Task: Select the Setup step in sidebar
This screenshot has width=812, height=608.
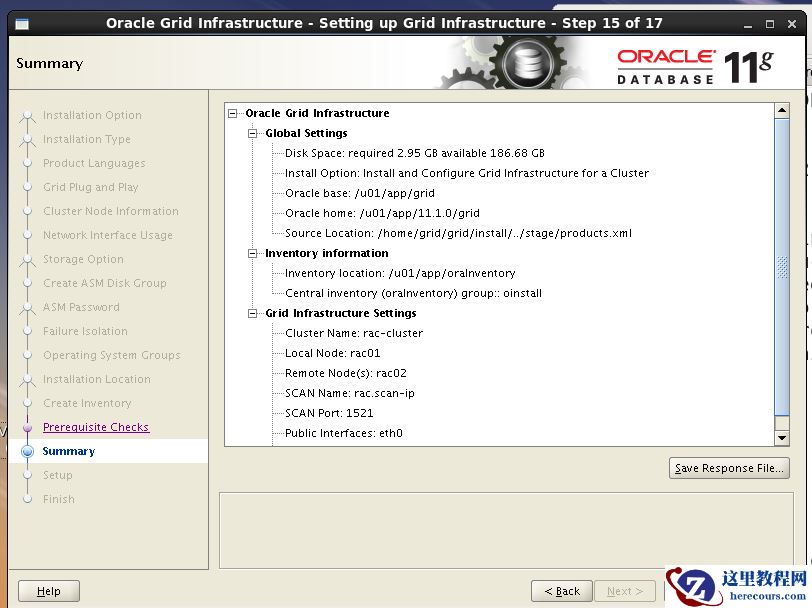Action: pos(57,475)
